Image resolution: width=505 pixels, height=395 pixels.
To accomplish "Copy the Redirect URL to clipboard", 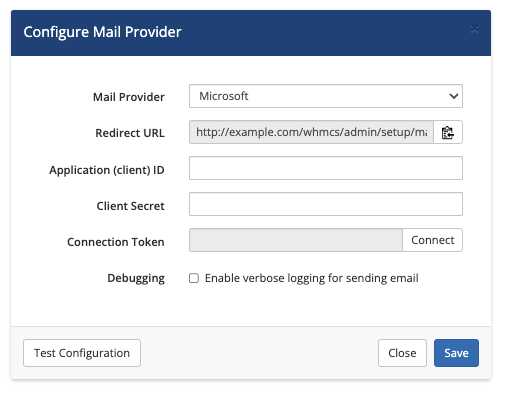I will click(448, 132).
